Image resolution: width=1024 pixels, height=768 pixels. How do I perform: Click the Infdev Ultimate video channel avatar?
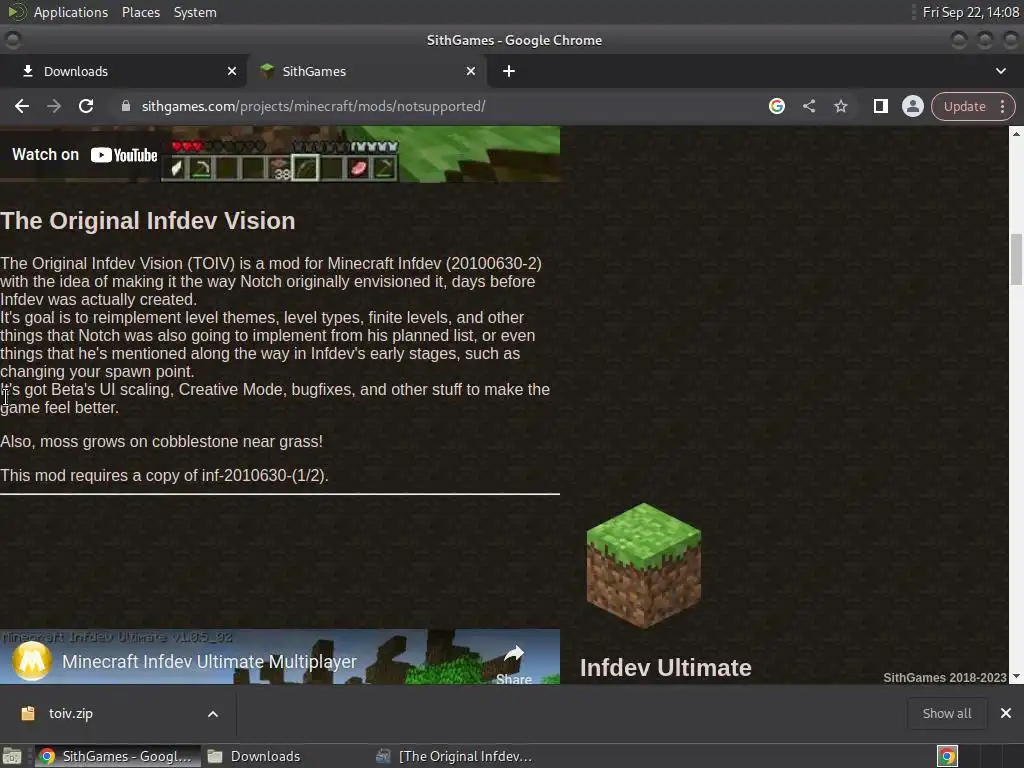31,660
